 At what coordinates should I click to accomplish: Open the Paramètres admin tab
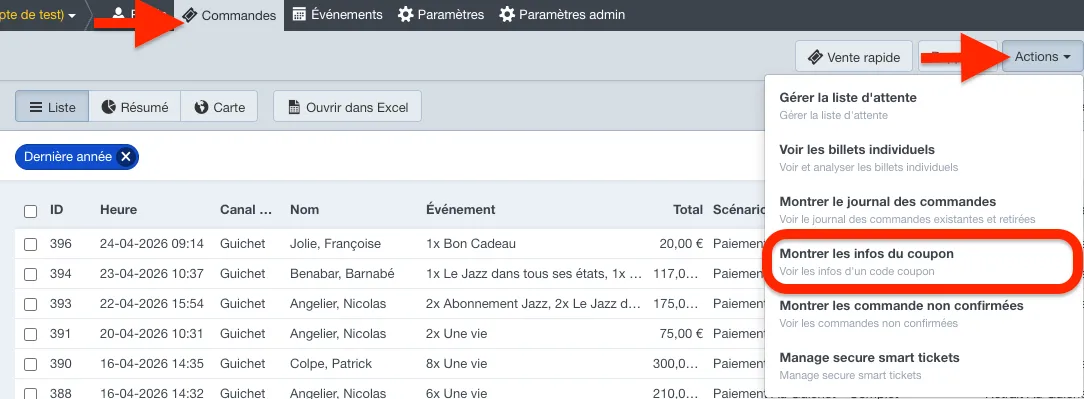561,15
